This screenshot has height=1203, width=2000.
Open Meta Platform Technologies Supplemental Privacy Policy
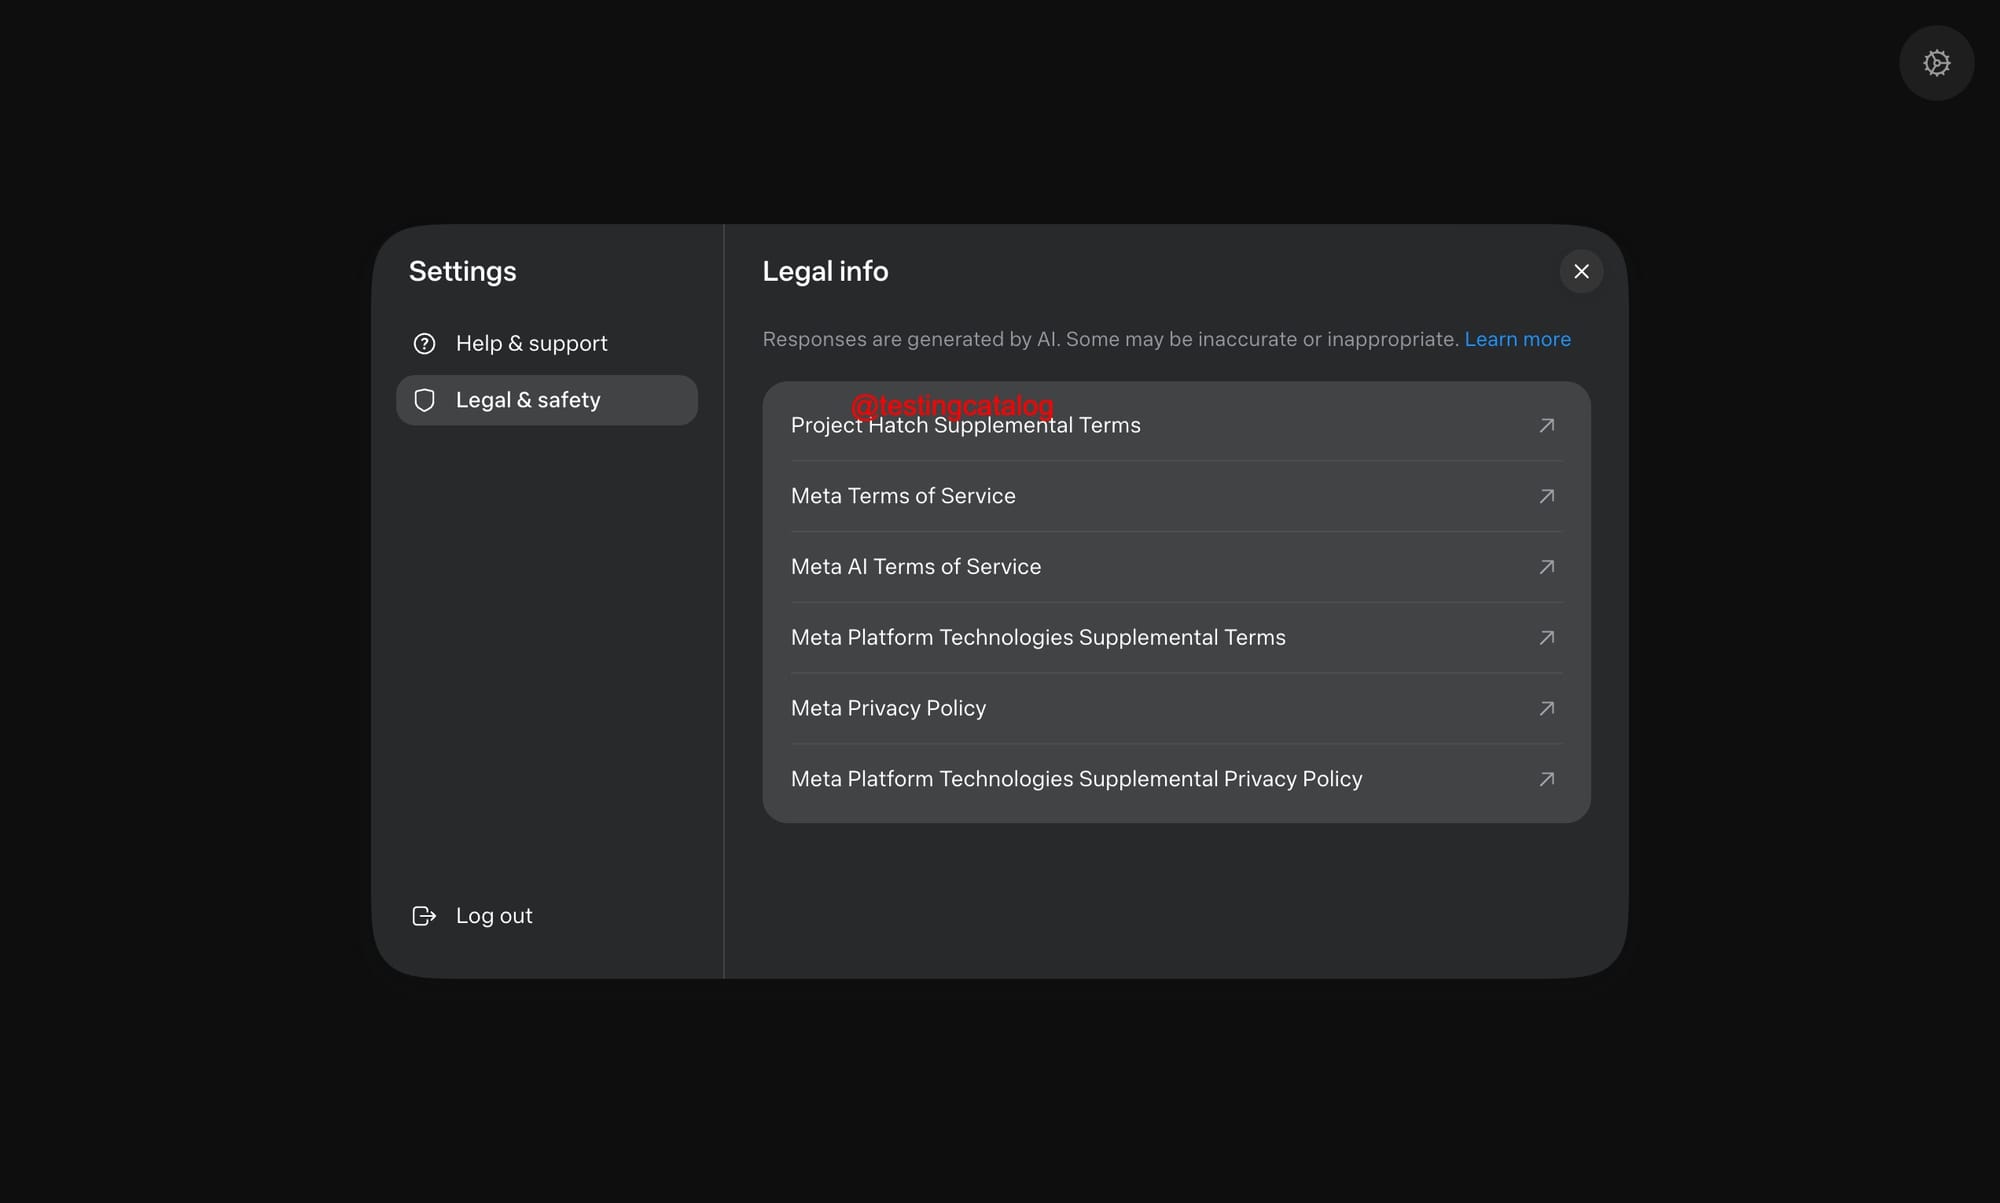[1176, 779]
